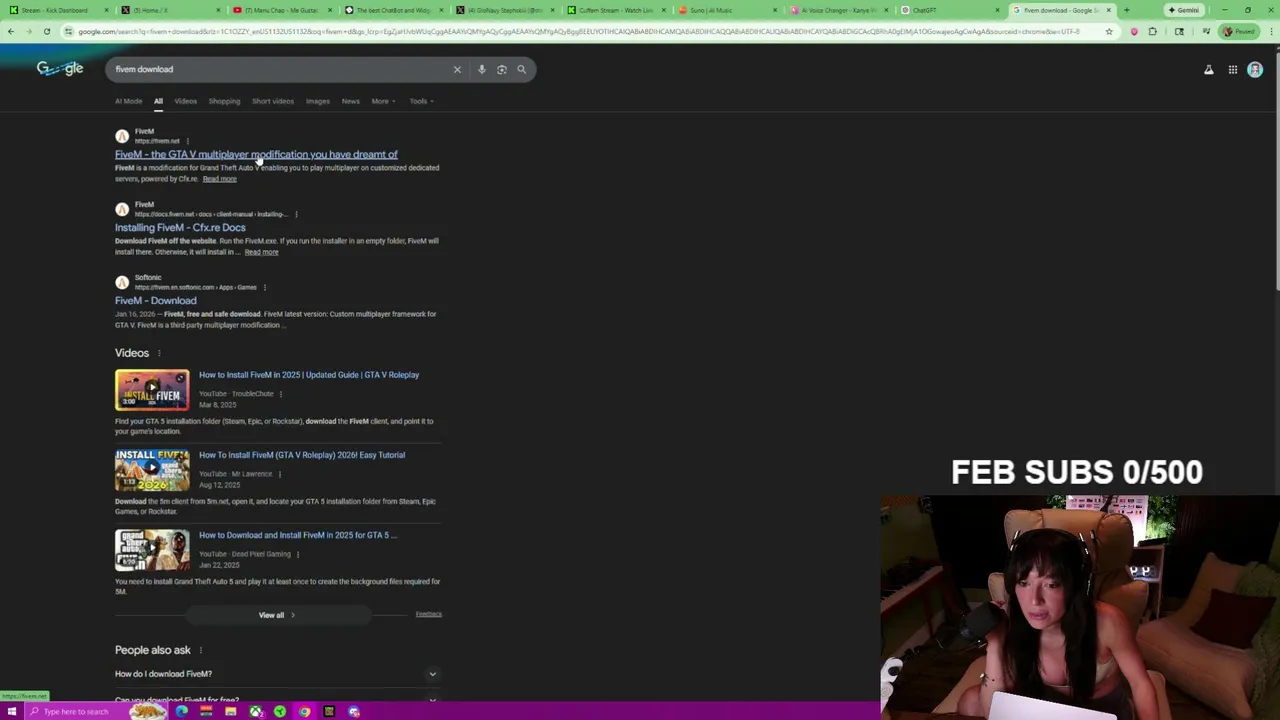This screenshot has height=720, width=1280.
Task: Start voice search with the microphone icon
Action: (481, 69)
